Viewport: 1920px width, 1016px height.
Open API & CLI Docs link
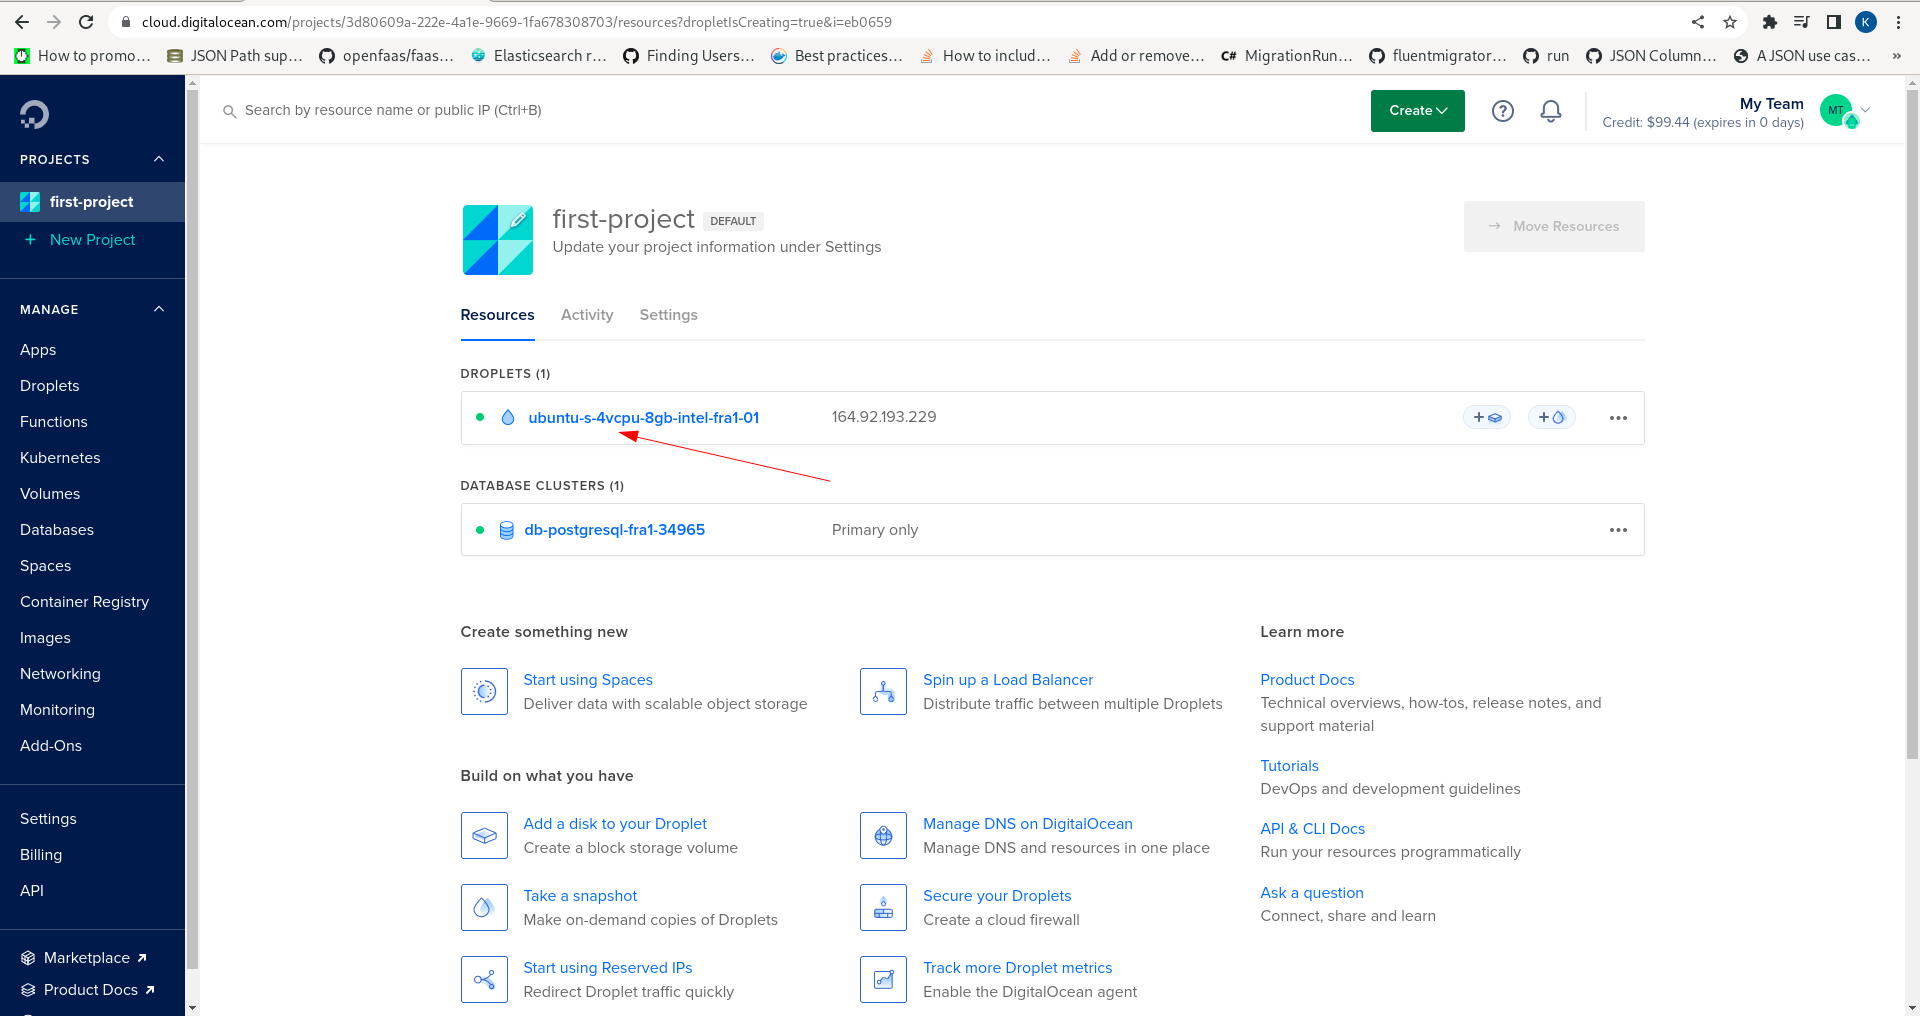pos(1312,829)
